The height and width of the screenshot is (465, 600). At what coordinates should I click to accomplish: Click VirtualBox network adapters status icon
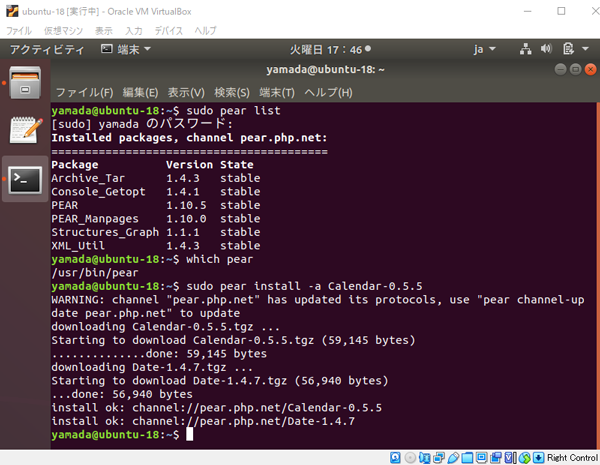(x=439, y=457)
